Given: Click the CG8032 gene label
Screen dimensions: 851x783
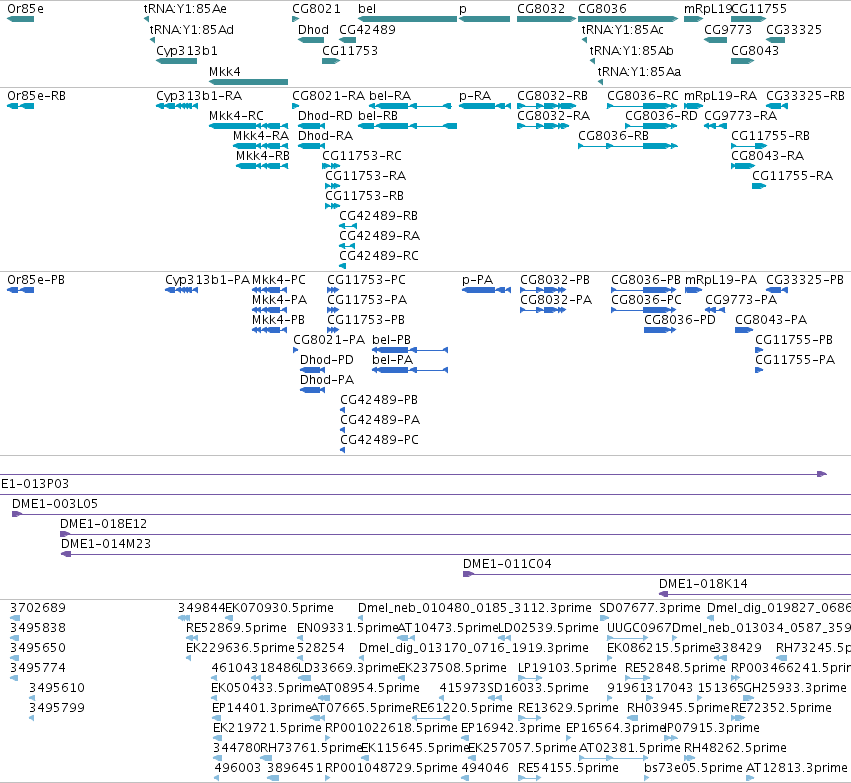Looking at the screenshot, I should [x=541, y=9].
